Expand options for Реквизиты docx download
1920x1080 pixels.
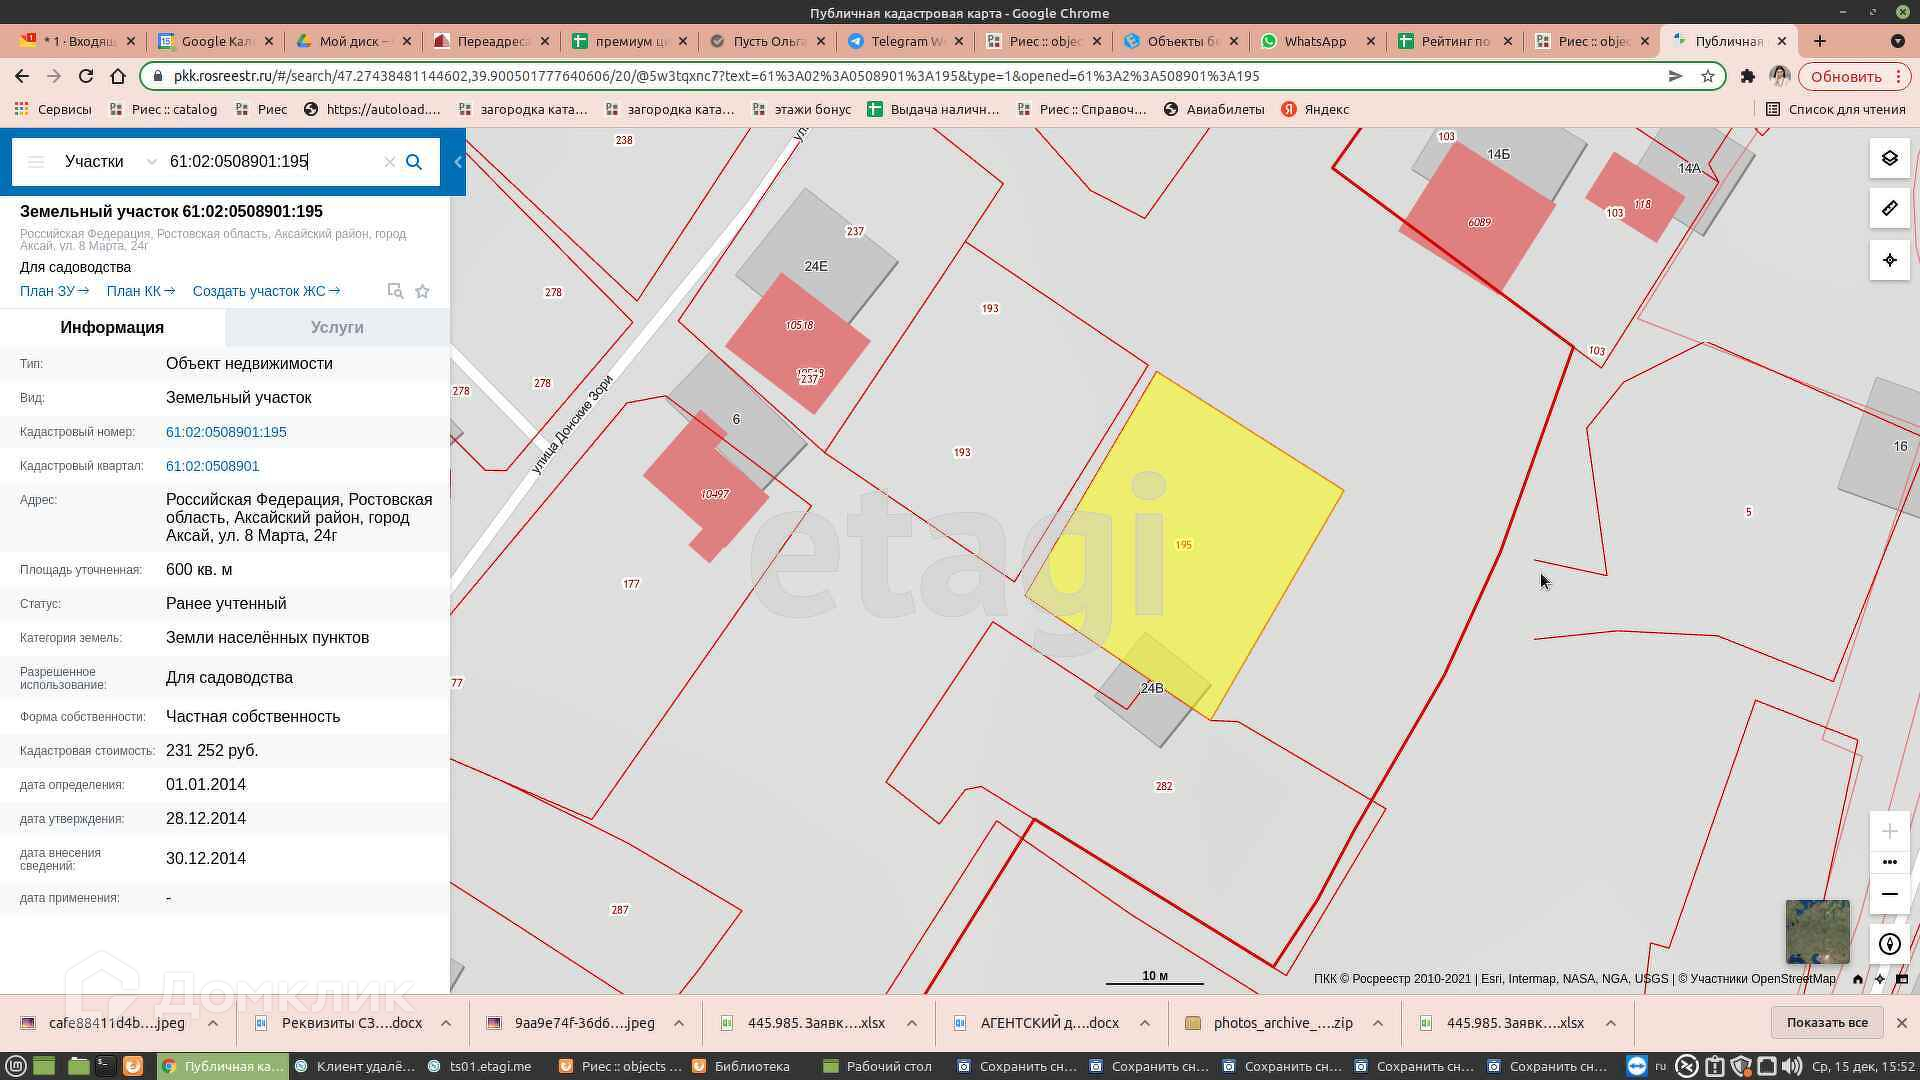446,1023
